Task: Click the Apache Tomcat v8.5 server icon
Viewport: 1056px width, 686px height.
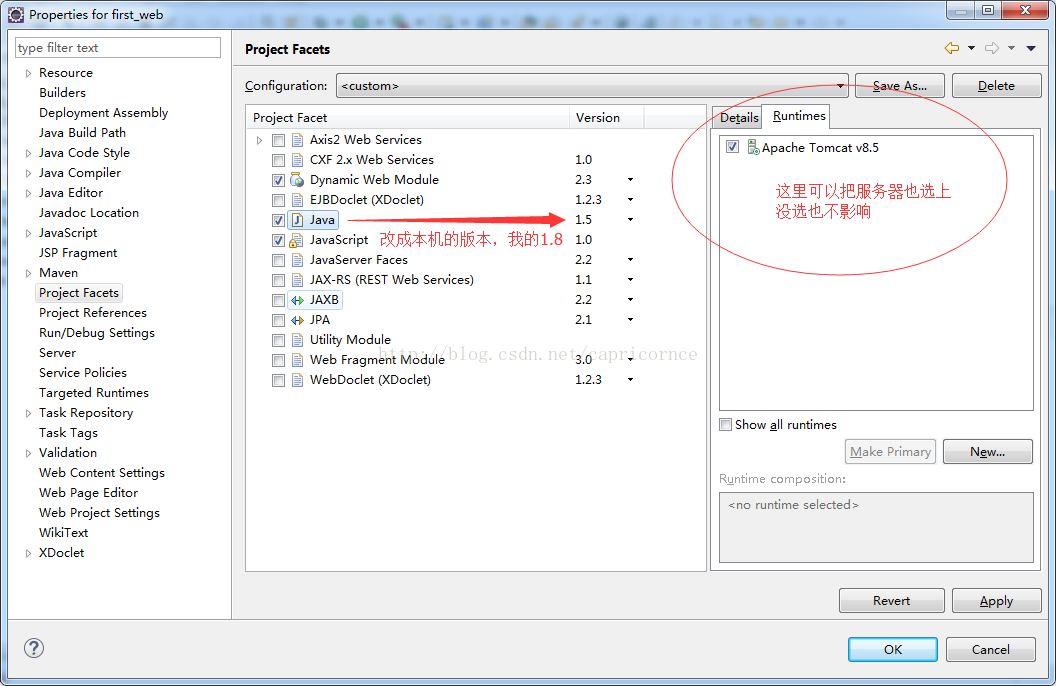Action: (x=753, y=147)
